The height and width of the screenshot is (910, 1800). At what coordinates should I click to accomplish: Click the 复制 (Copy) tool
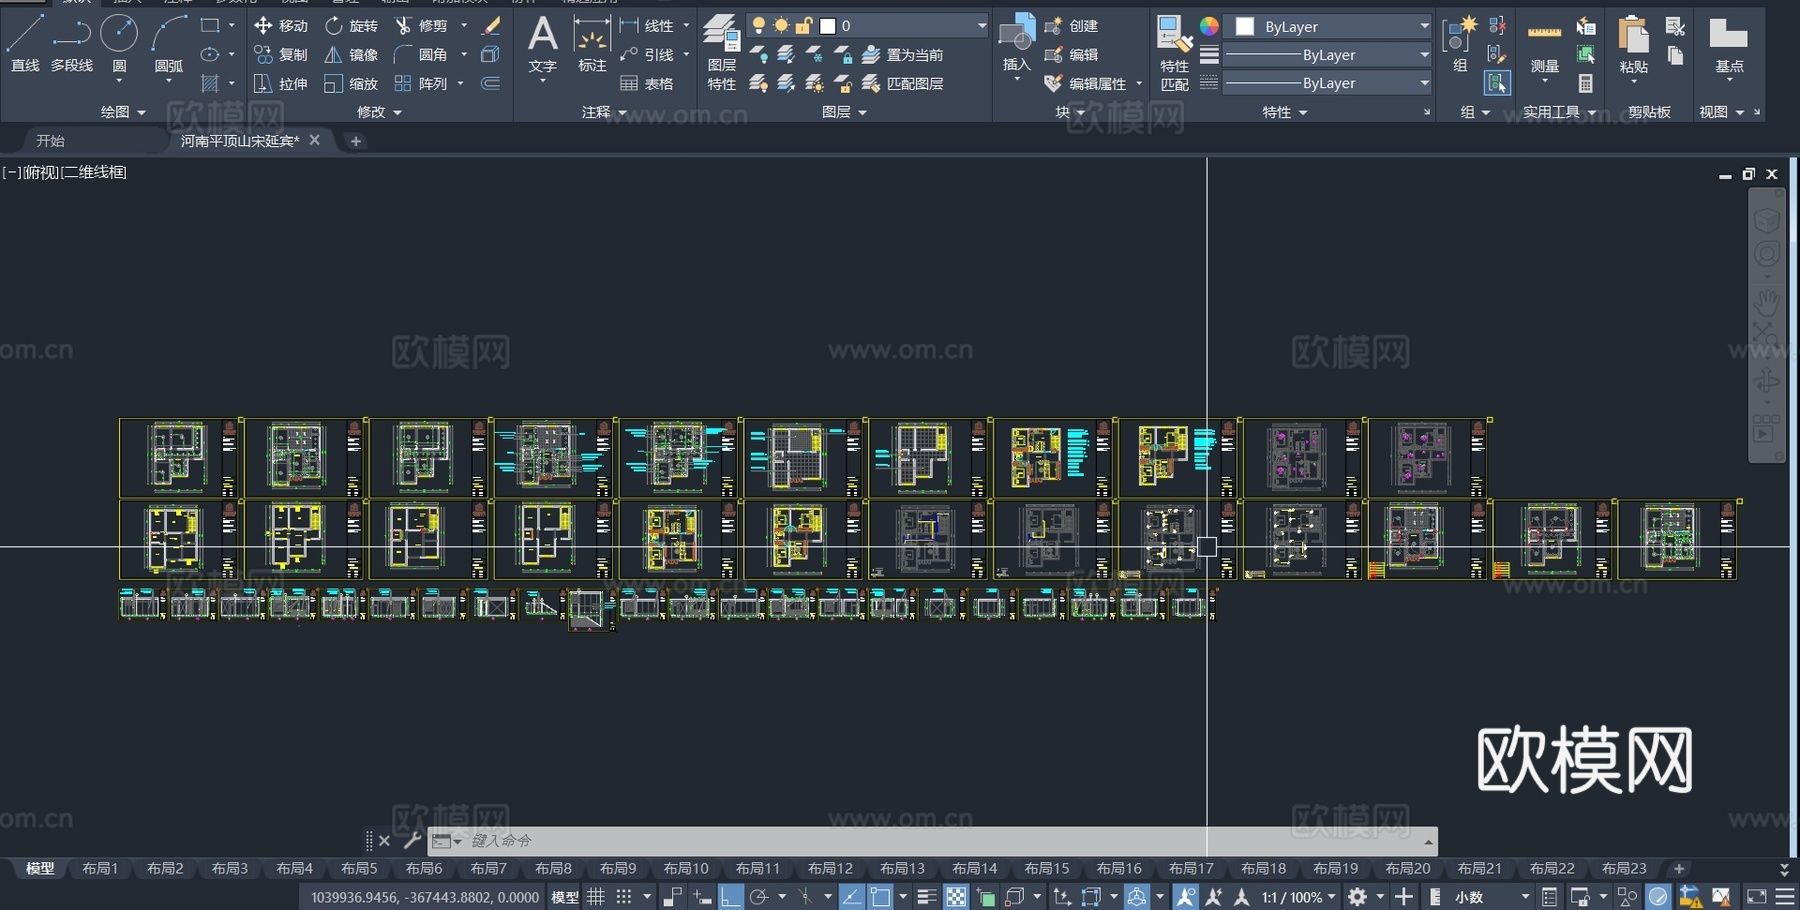(x=281, y=54)
